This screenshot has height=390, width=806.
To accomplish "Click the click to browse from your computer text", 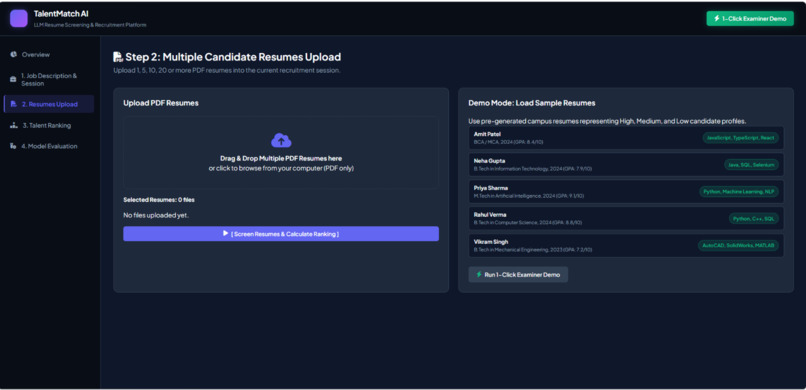I will pos(281,168).
